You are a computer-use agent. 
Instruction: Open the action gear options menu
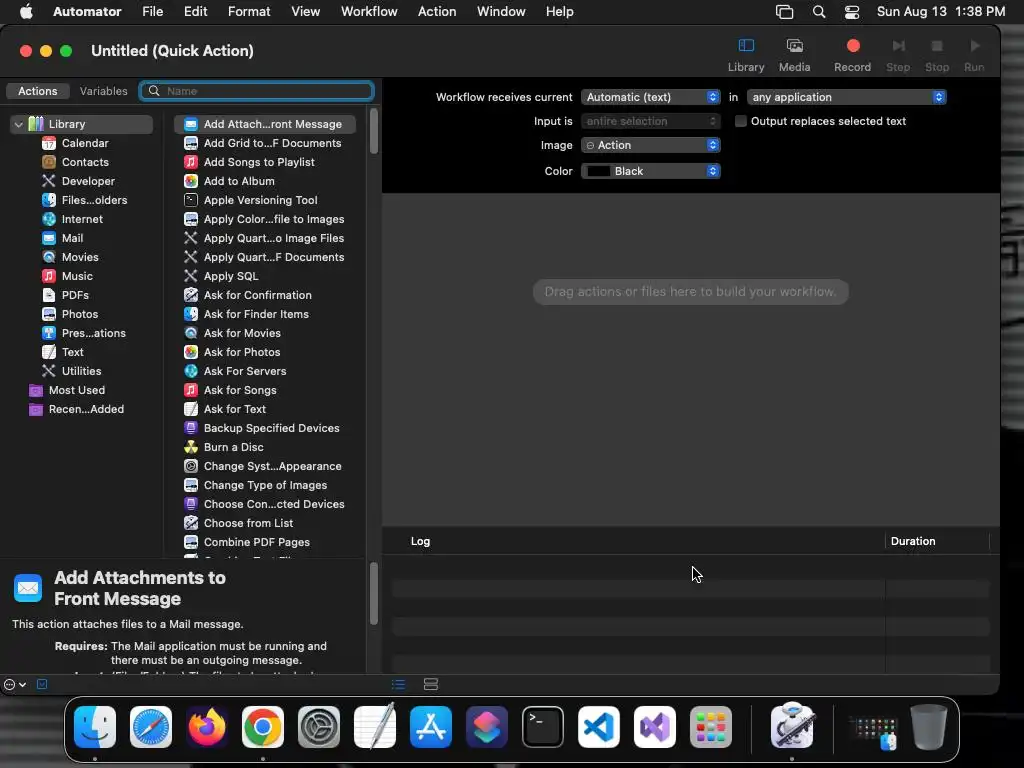[14, 684]
